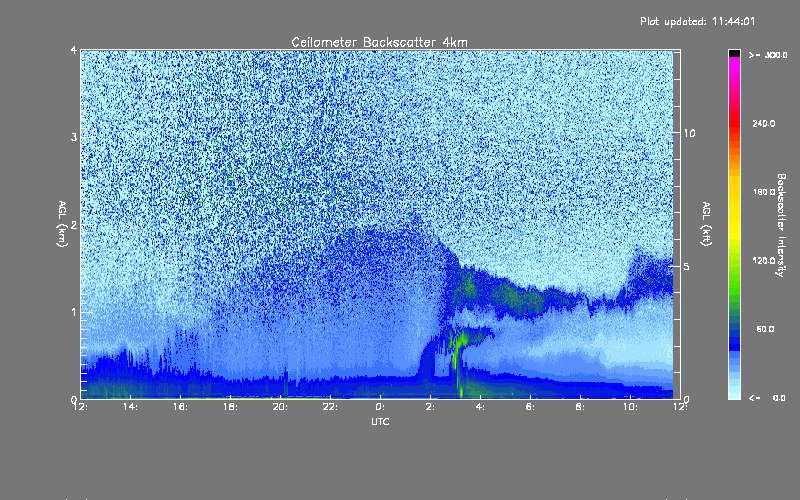
Task: Click the '2' tick on km axis
Action: click(74, 224)
